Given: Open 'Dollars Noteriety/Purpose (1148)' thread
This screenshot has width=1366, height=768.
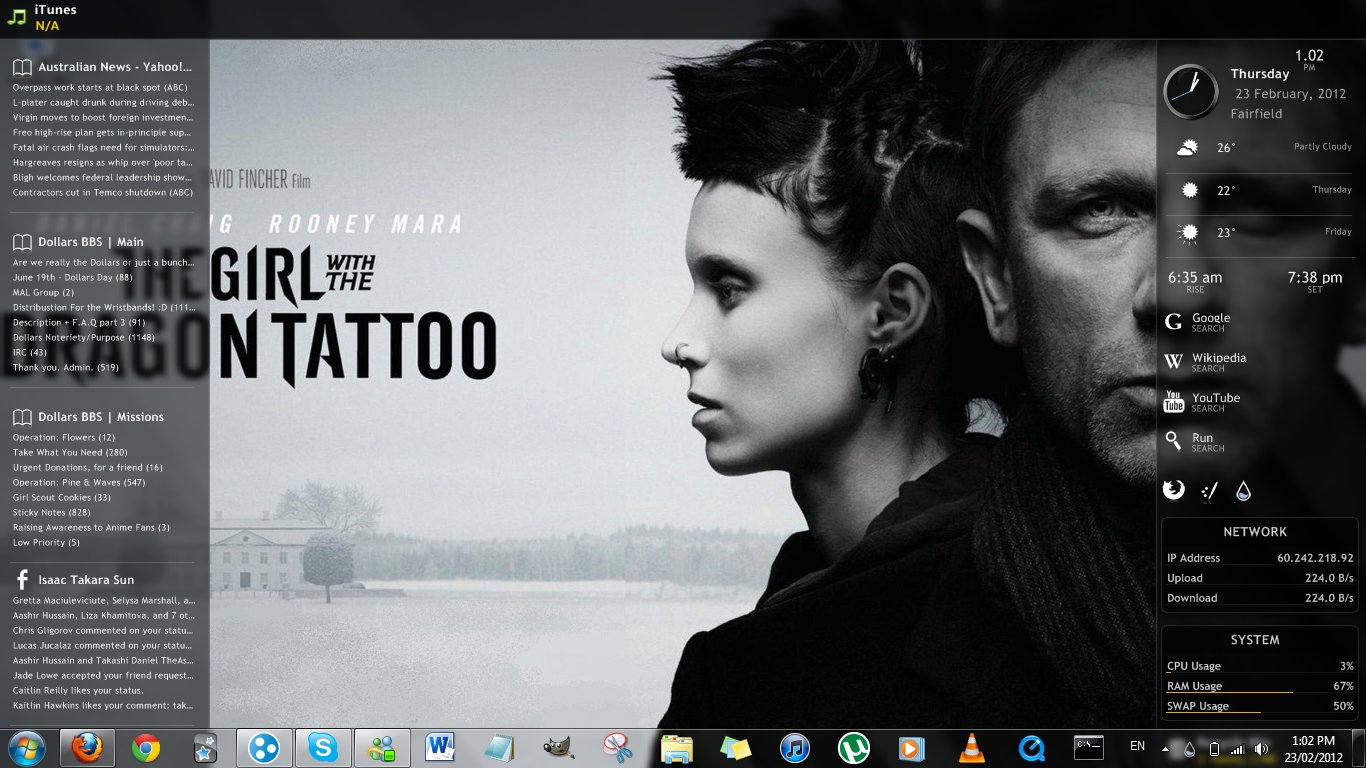Looking at the screenshot, I should 84,337.
